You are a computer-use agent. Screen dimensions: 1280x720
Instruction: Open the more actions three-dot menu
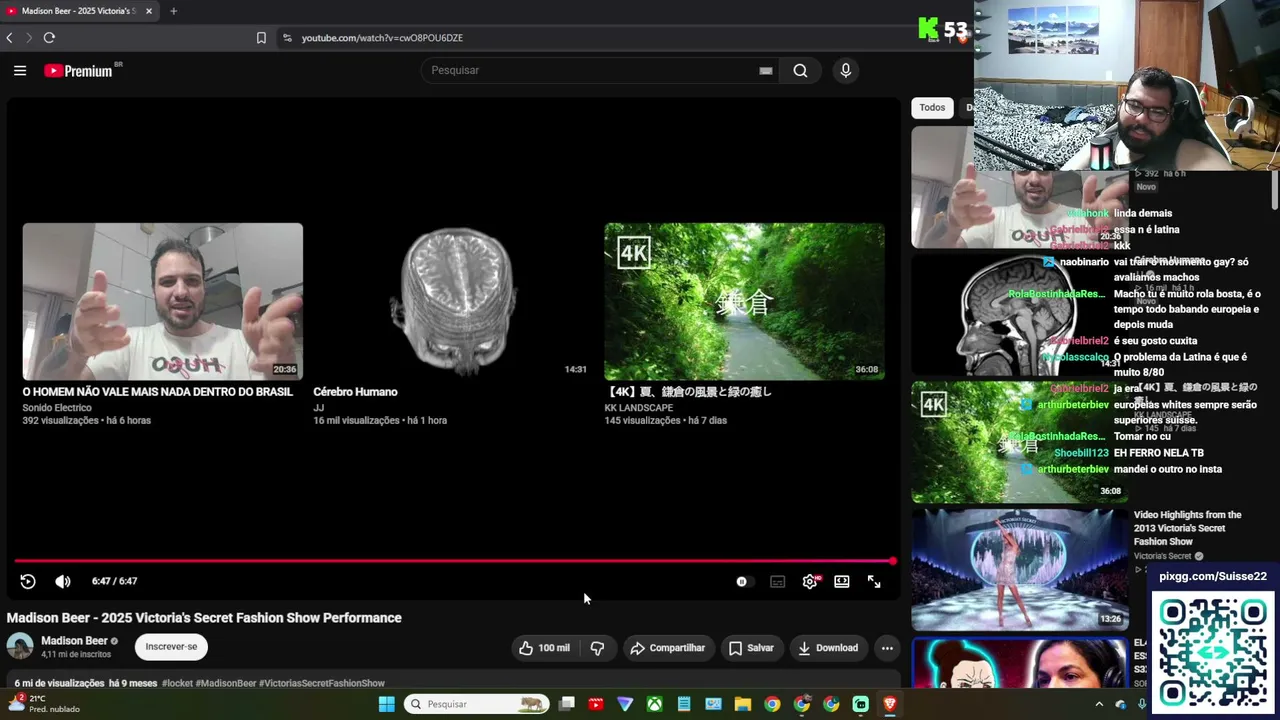point(887,648)
